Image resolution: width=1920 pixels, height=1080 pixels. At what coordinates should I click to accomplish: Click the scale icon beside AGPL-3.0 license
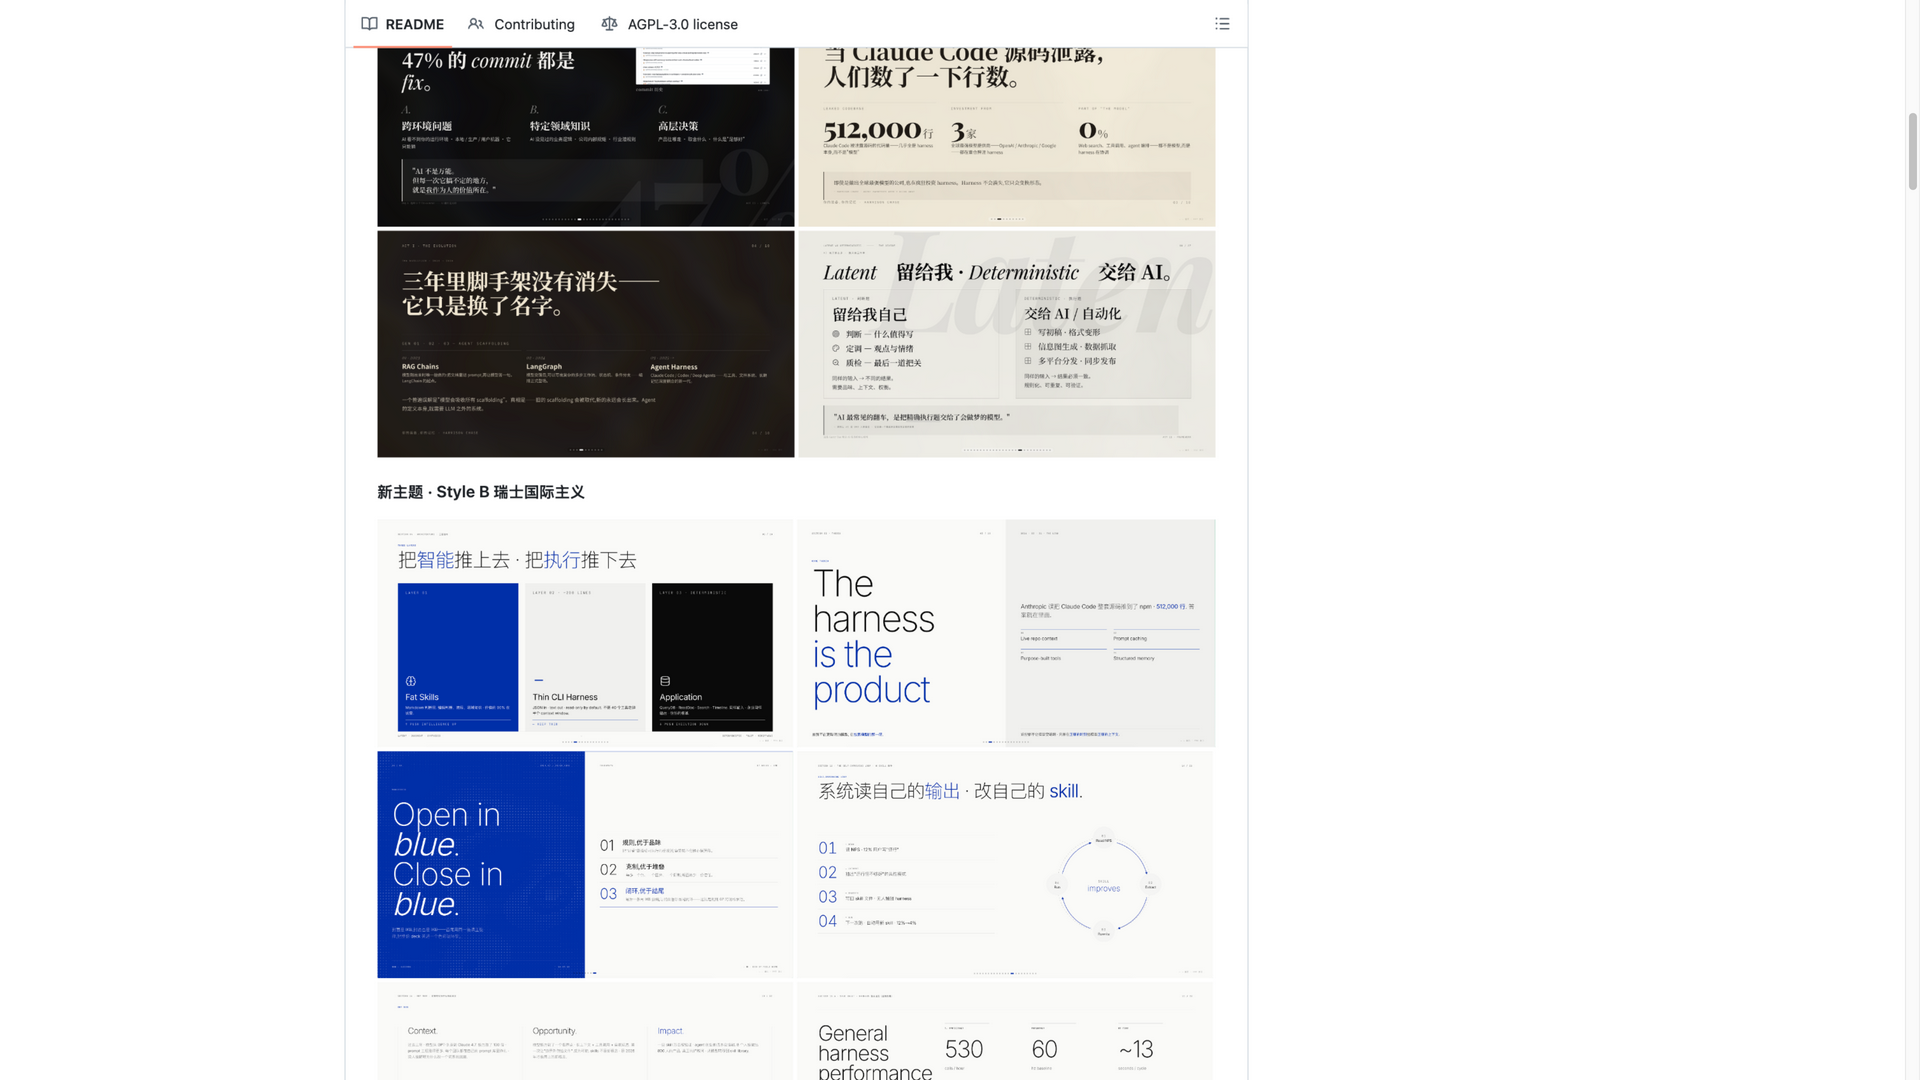609,24
